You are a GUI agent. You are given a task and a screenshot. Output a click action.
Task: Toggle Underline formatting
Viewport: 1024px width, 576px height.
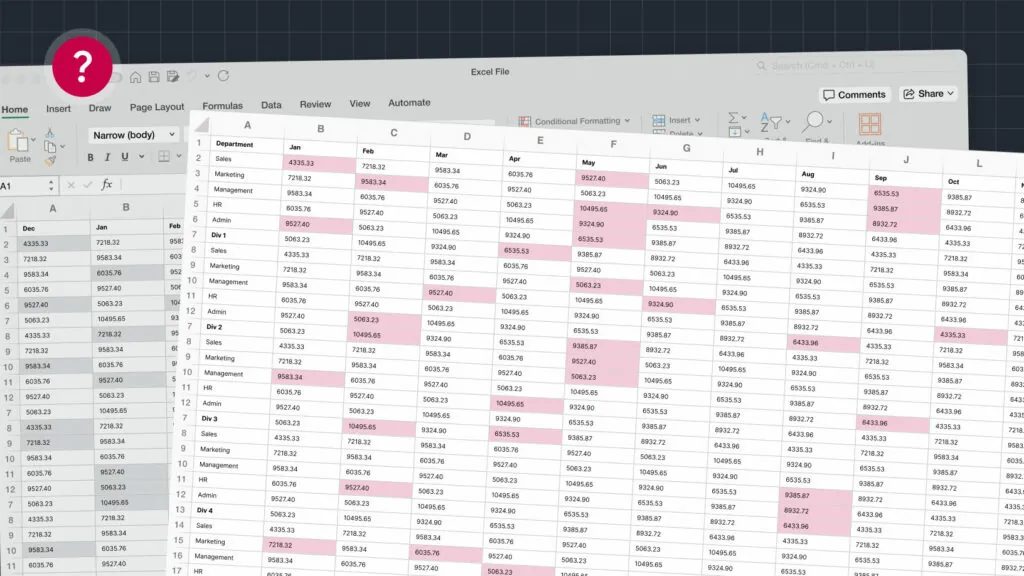tap(125, 157)
